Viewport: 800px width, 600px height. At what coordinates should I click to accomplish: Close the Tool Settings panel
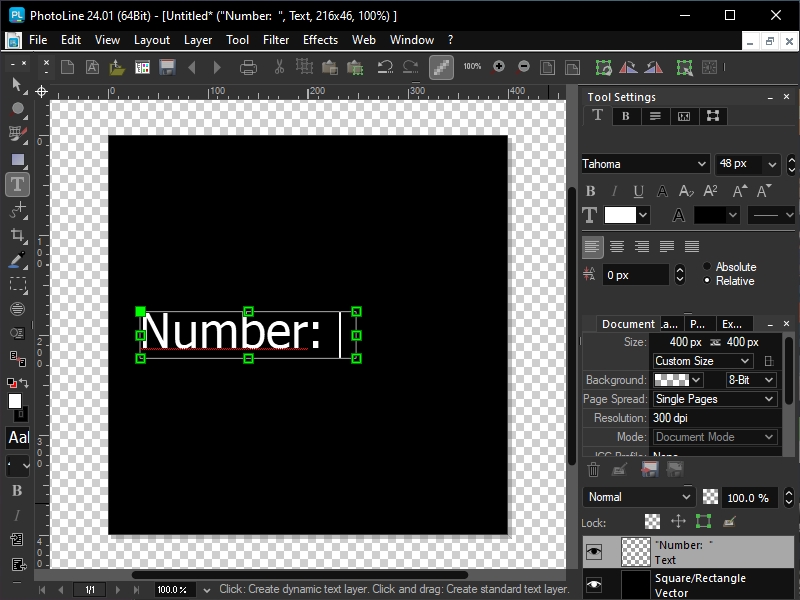(786, 96)
